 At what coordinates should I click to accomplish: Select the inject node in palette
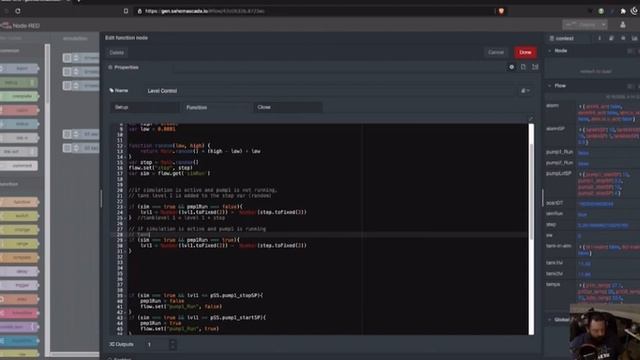[x=20, y=69]
